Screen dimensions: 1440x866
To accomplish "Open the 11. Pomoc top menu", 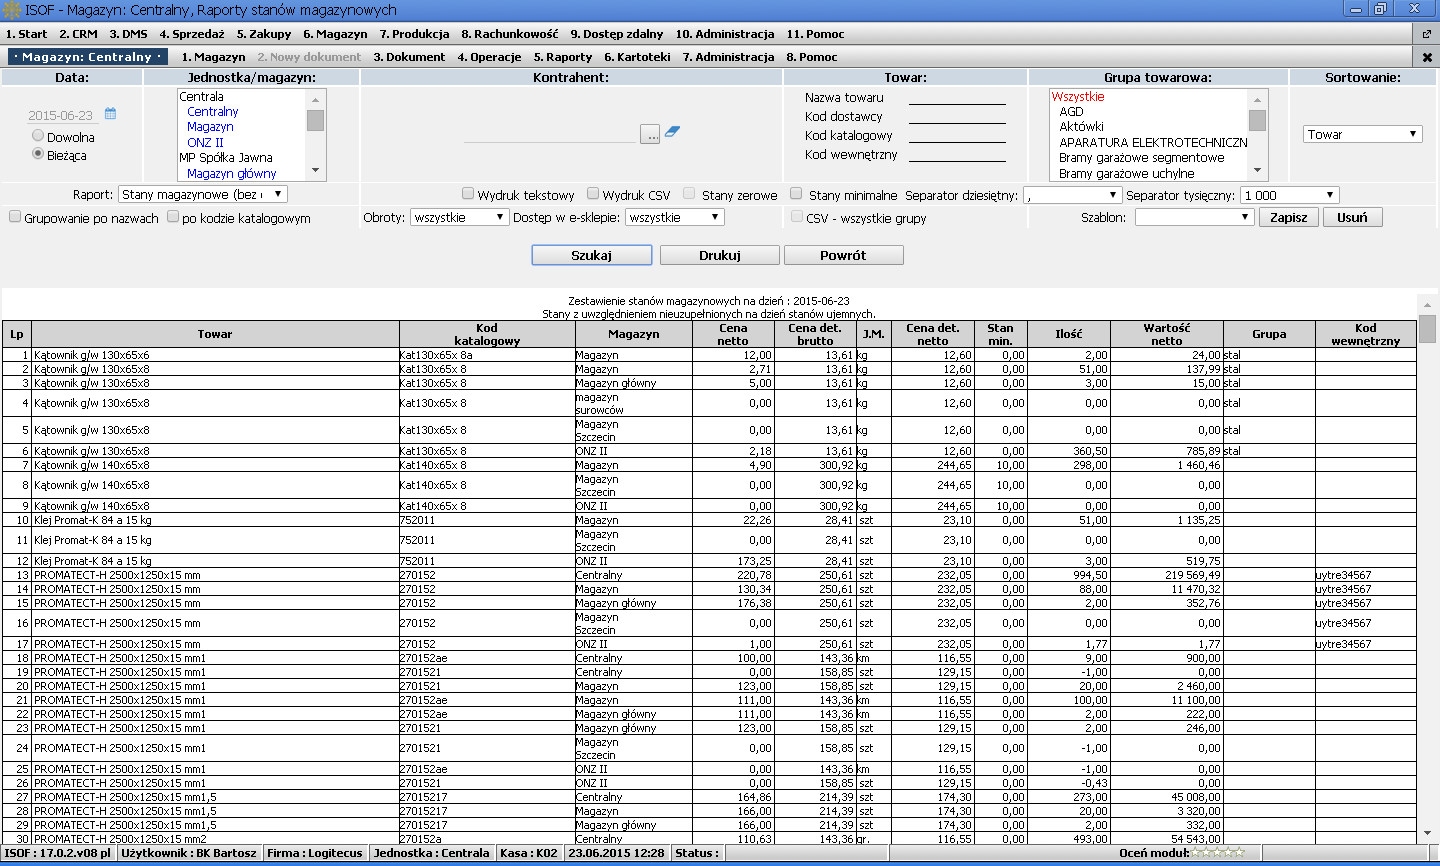I will [x=815, y=34].
